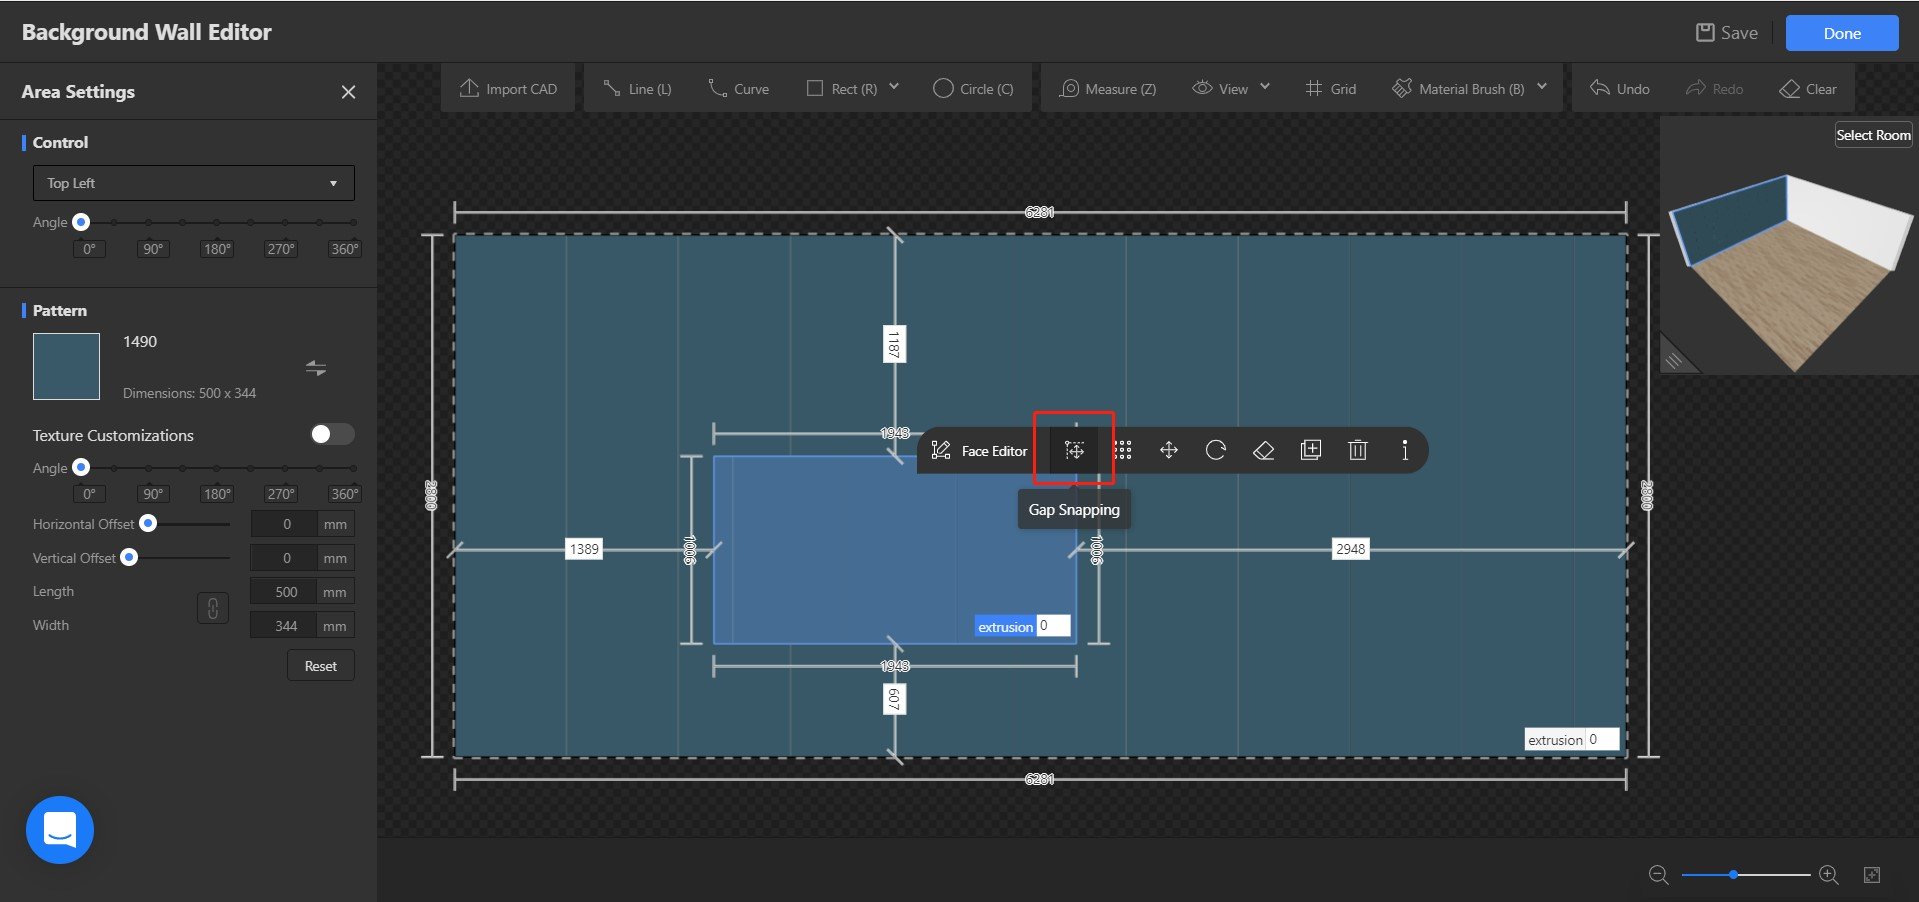This screenshot has height=902, width=1919.
Task: Click the rotate icon in floating toolbar
Action: click(1215, 450)
